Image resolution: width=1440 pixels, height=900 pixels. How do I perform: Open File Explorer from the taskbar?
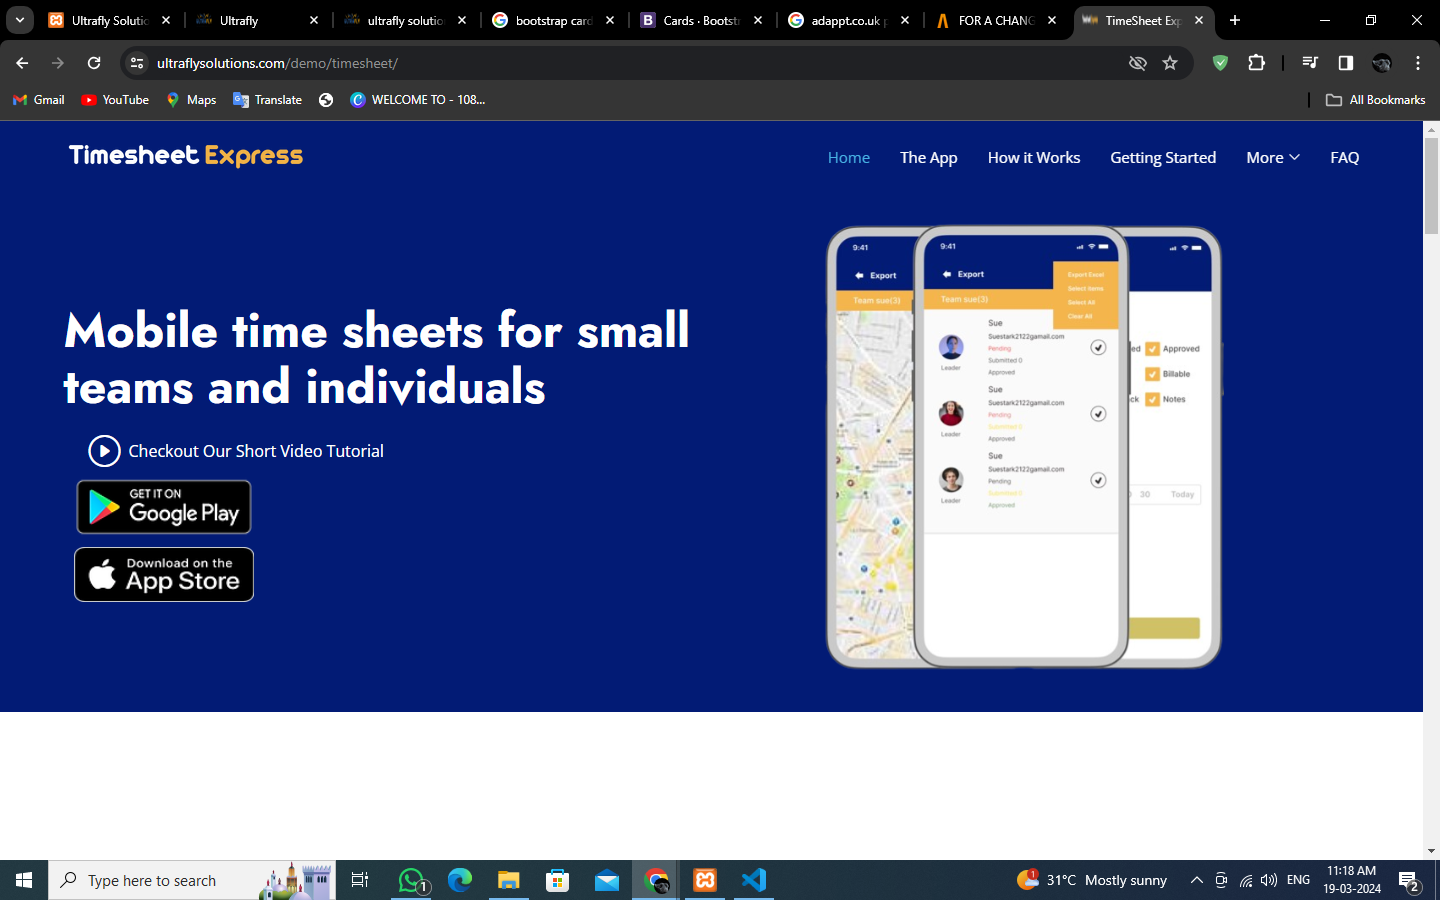tap(509, 880)
